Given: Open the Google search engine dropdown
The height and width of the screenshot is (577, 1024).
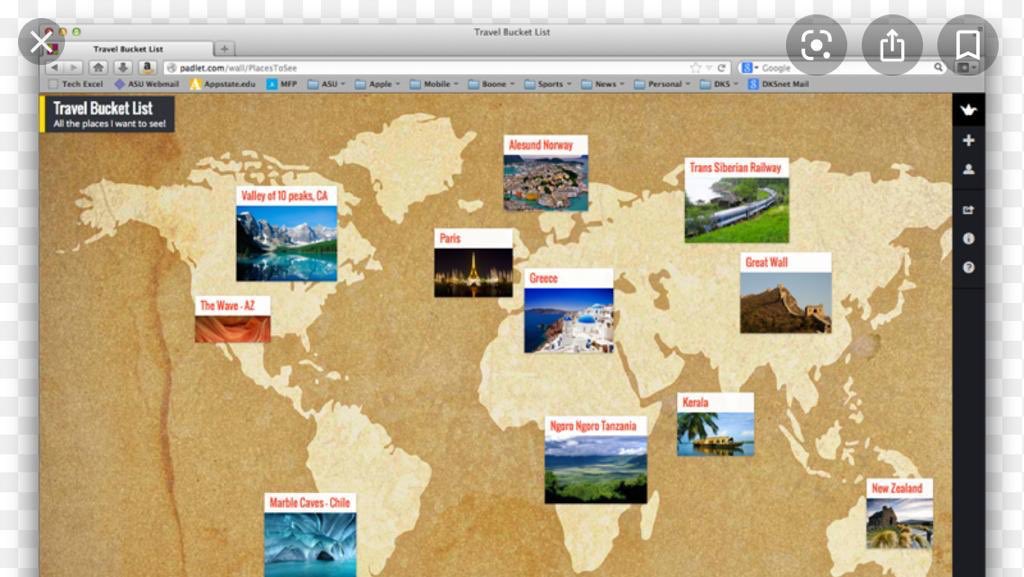Looking at the screenshot, I should pyautogui.click(x=750, y=68).
